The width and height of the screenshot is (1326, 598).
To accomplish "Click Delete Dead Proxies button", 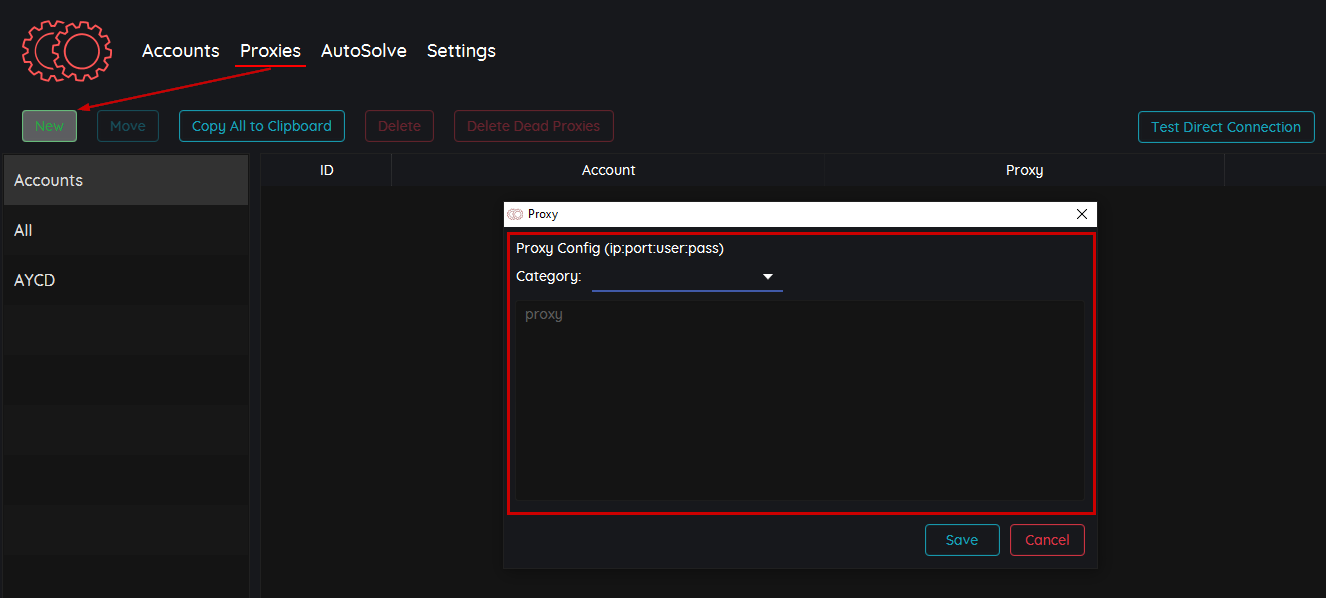I will click(x=533, y=126).
